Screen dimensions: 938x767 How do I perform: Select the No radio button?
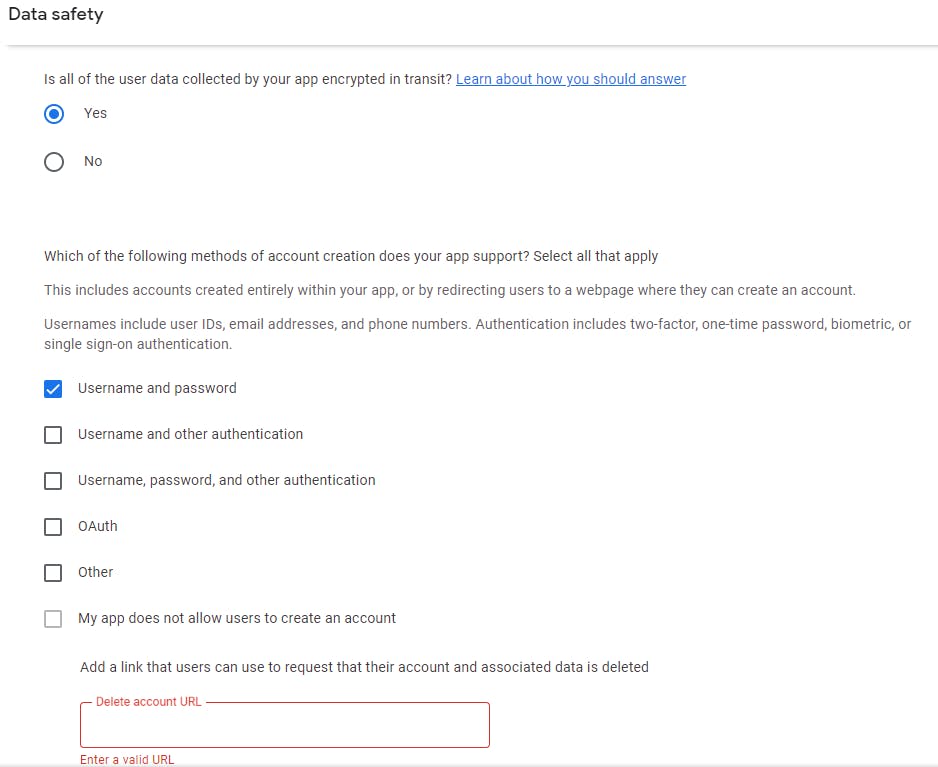click(54, 162)
